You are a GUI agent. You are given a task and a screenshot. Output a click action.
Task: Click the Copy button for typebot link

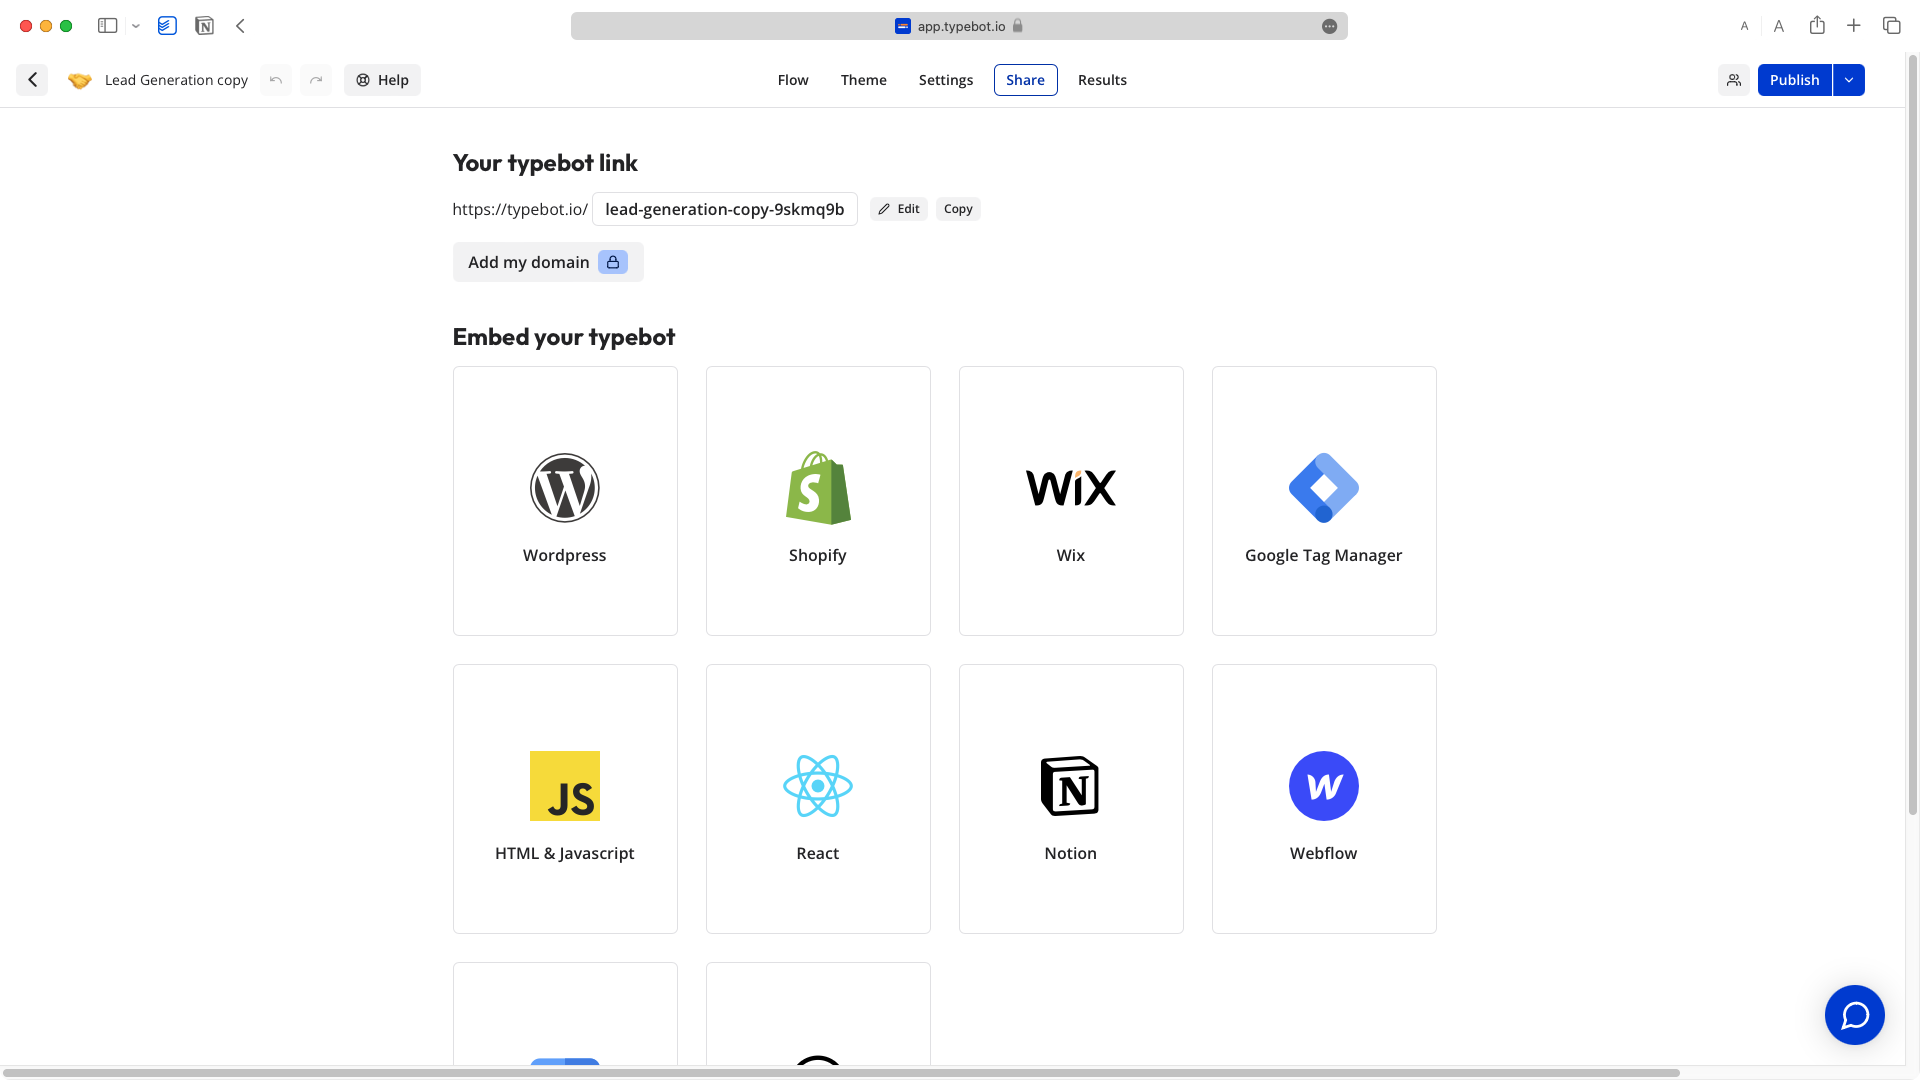(x=959, y=208)
